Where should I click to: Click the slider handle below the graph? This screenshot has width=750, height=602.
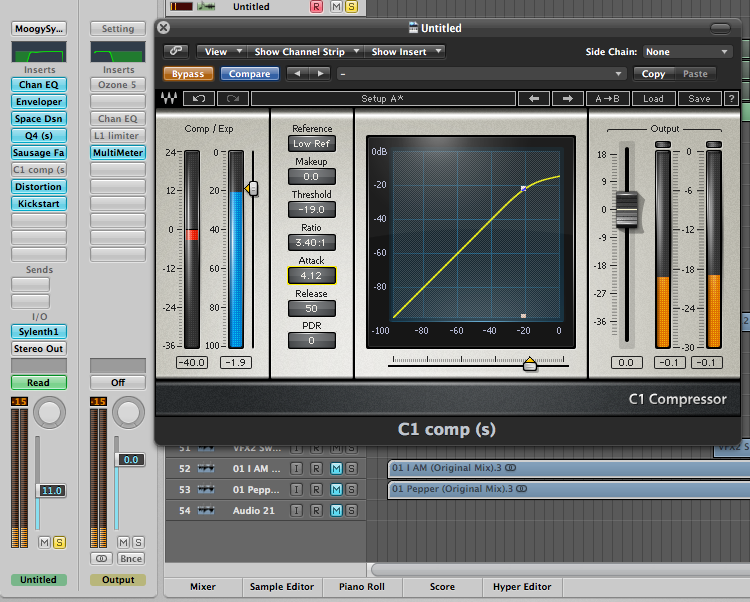point(529,364)
